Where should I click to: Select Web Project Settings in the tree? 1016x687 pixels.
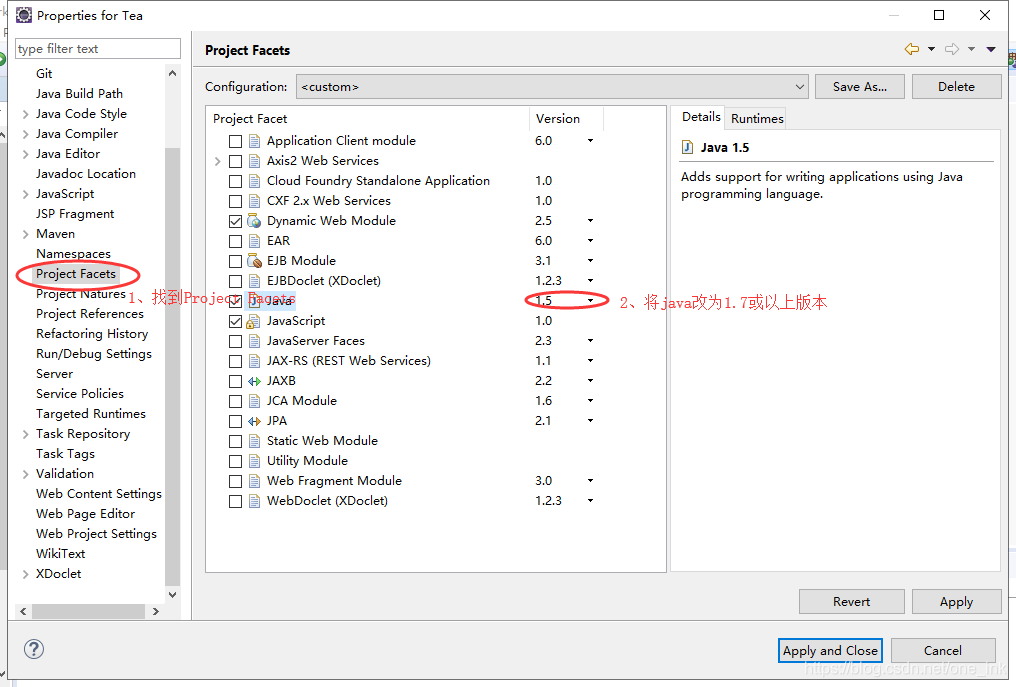(97, 533)
